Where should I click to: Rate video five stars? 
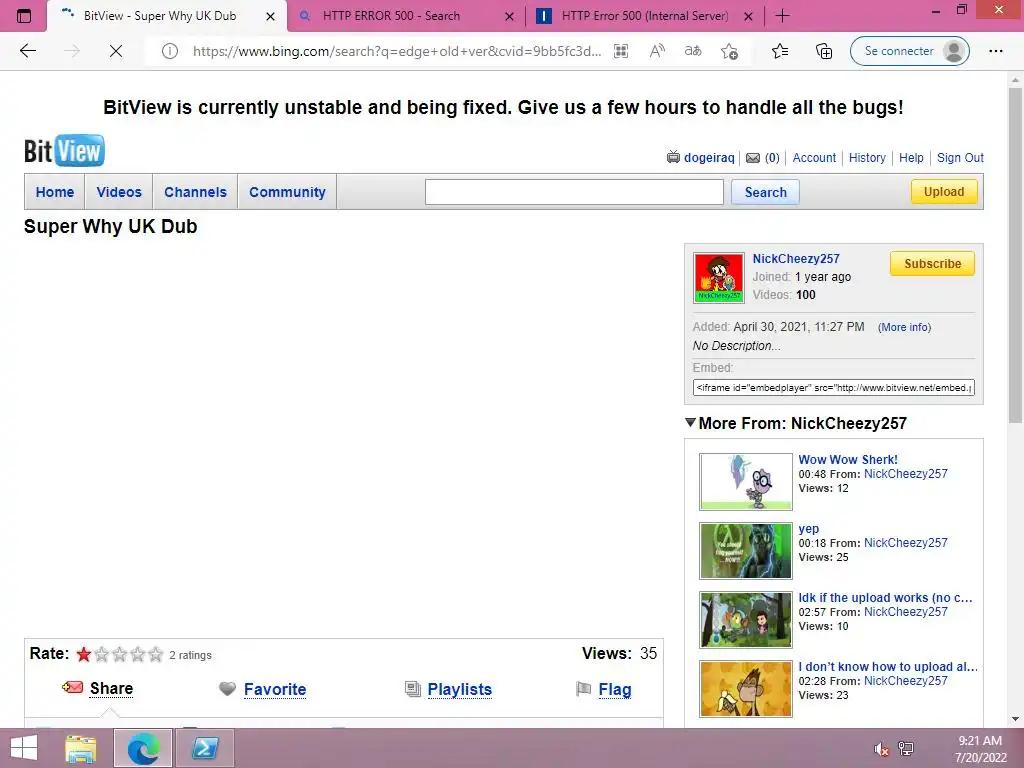pos(155,654)
